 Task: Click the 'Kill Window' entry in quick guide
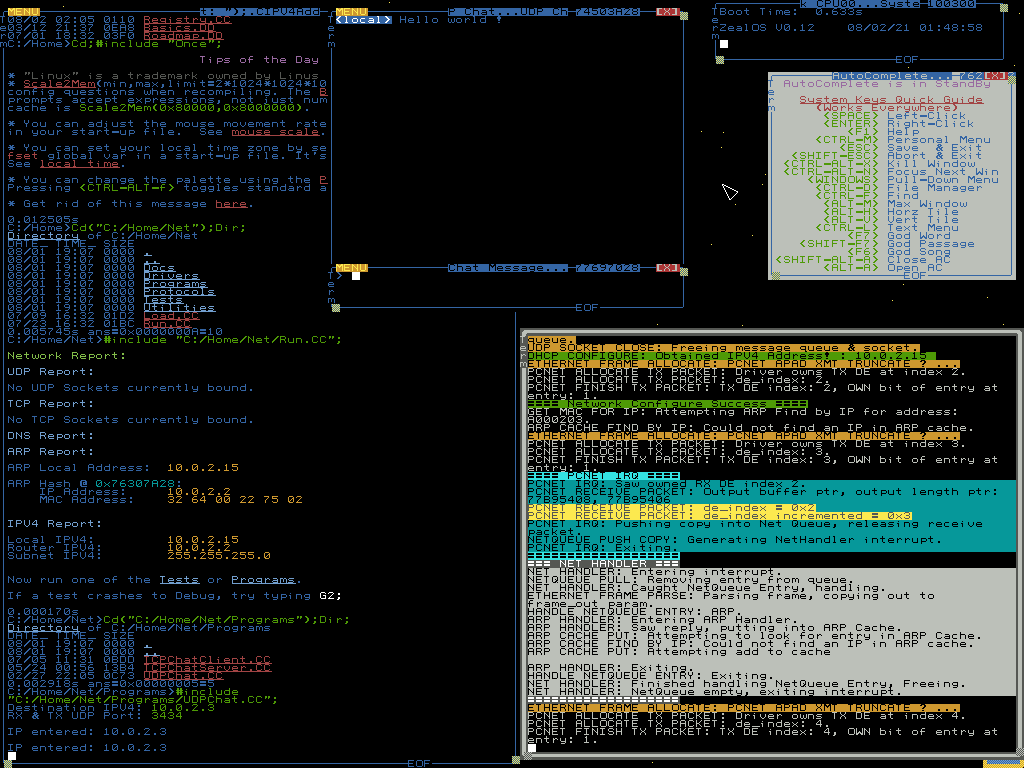pos(931,164)
